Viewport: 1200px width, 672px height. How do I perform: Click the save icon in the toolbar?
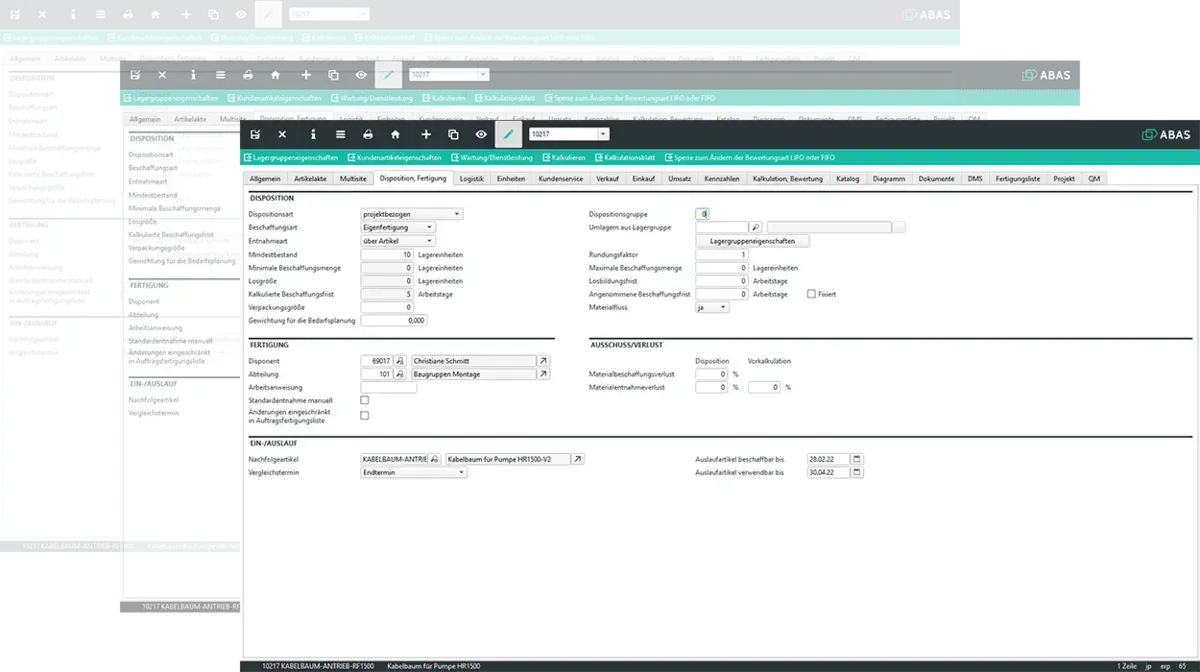(256, 134)
